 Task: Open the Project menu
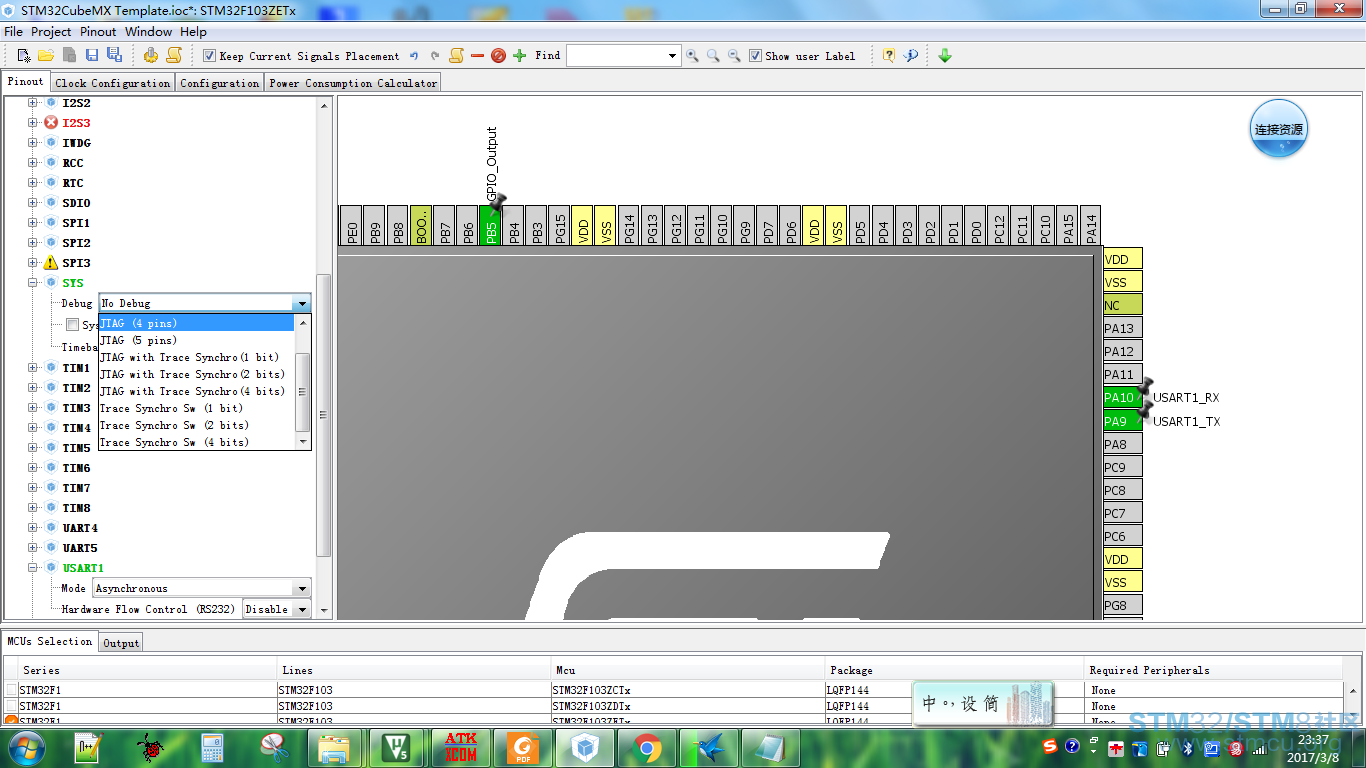coord(52,32)
